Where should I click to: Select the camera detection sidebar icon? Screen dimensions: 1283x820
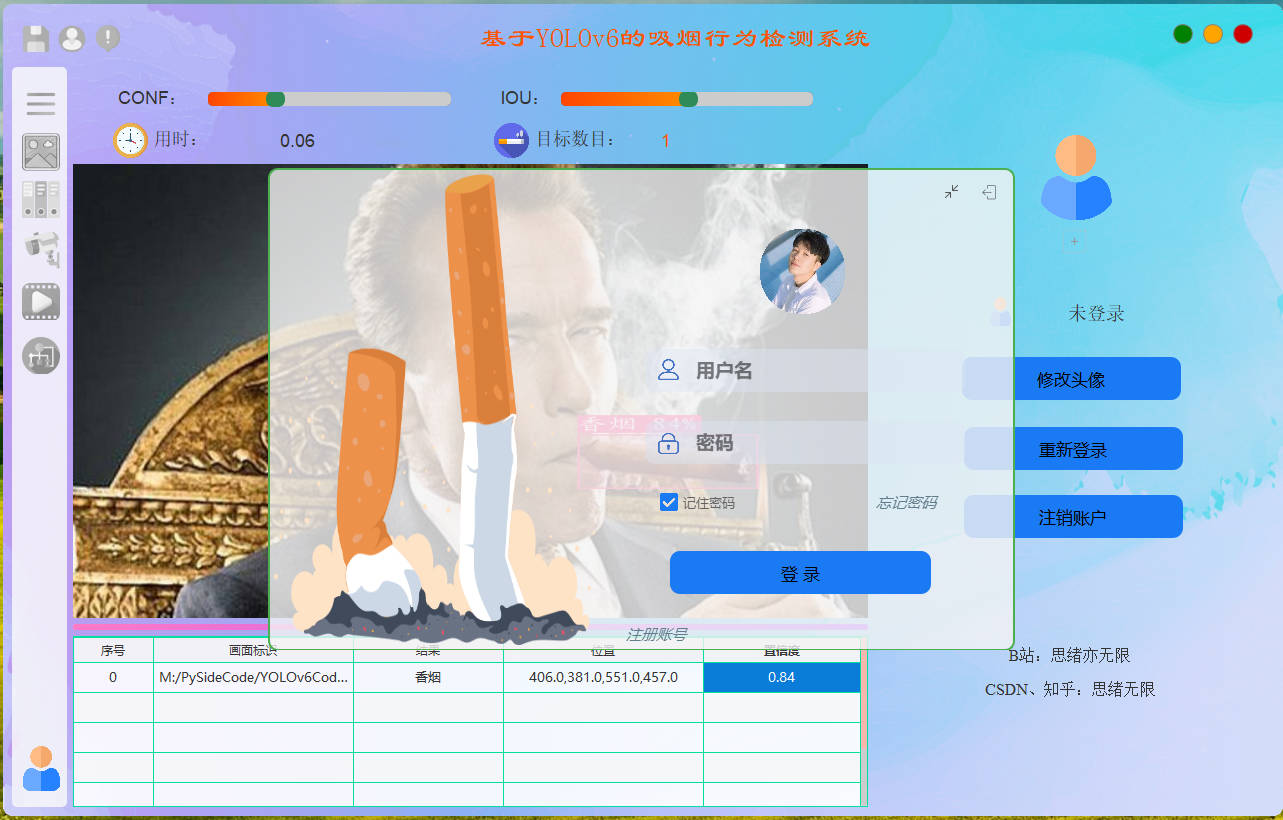[41, 249]
